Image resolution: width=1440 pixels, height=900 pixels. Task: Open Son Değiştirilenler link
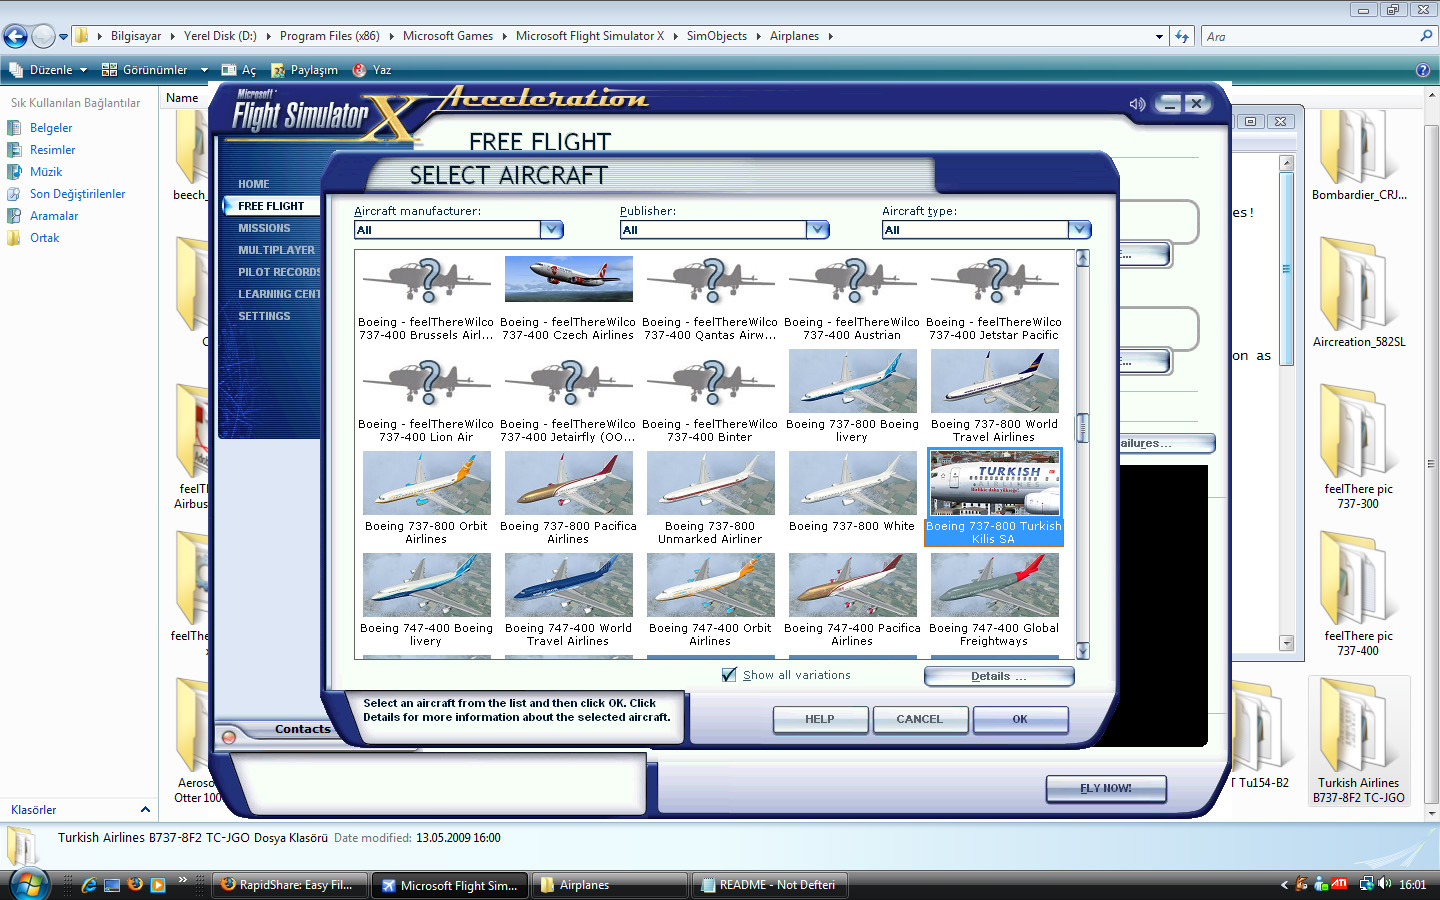tap(77, 194)
